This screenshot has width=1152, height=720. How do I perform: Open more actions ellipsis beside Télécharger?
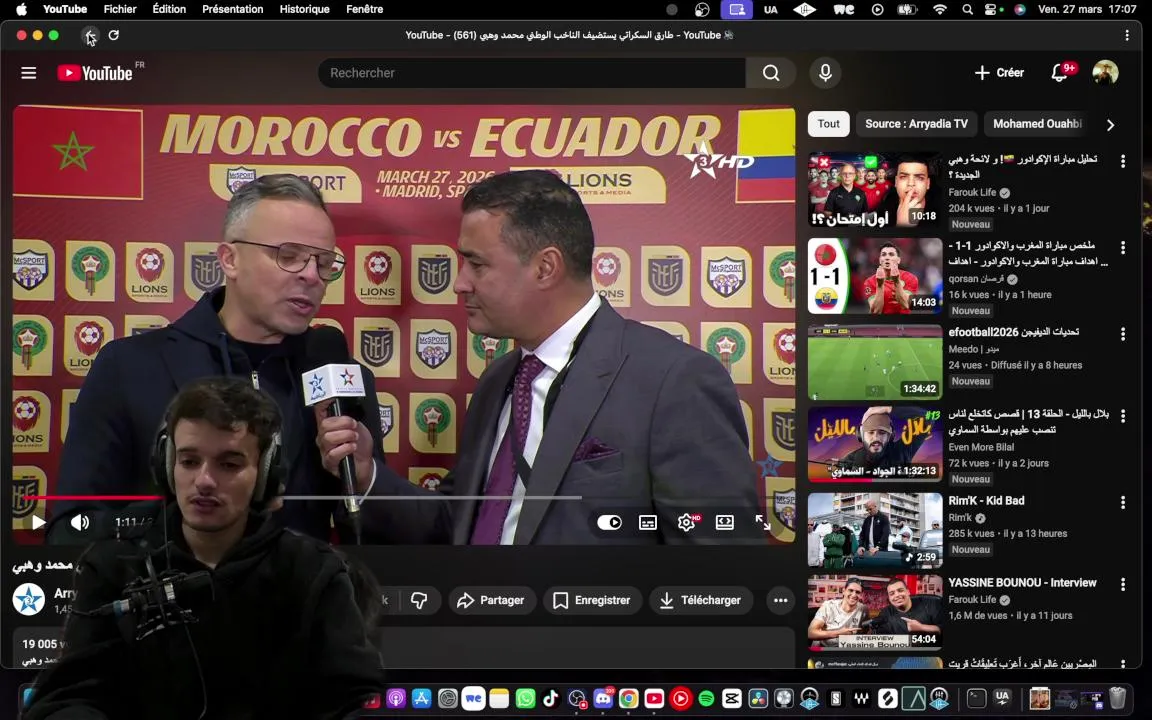[x=780, y=600]
